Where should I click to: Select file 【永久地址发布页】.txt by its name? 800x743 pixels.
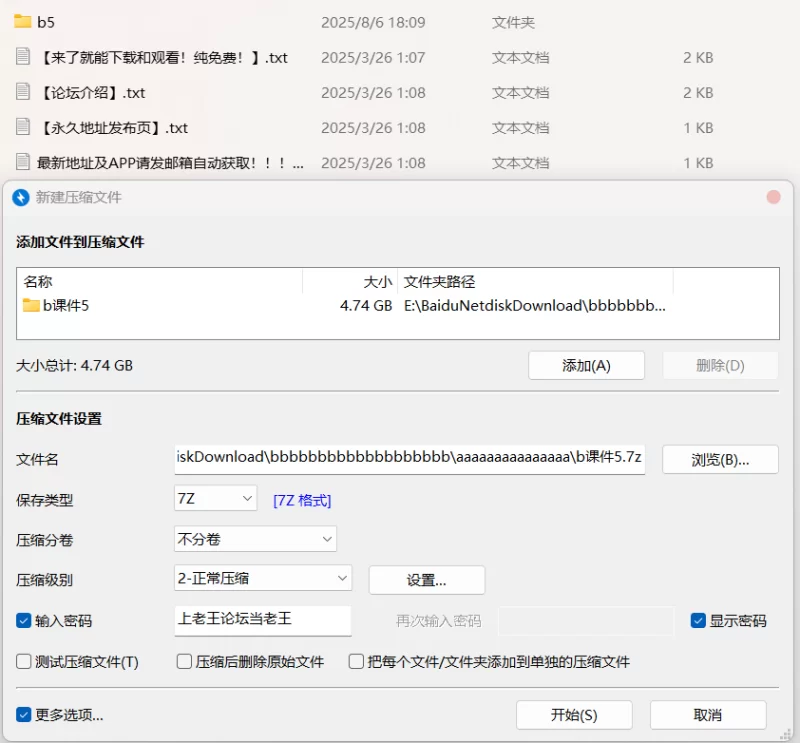pos(113,128)
